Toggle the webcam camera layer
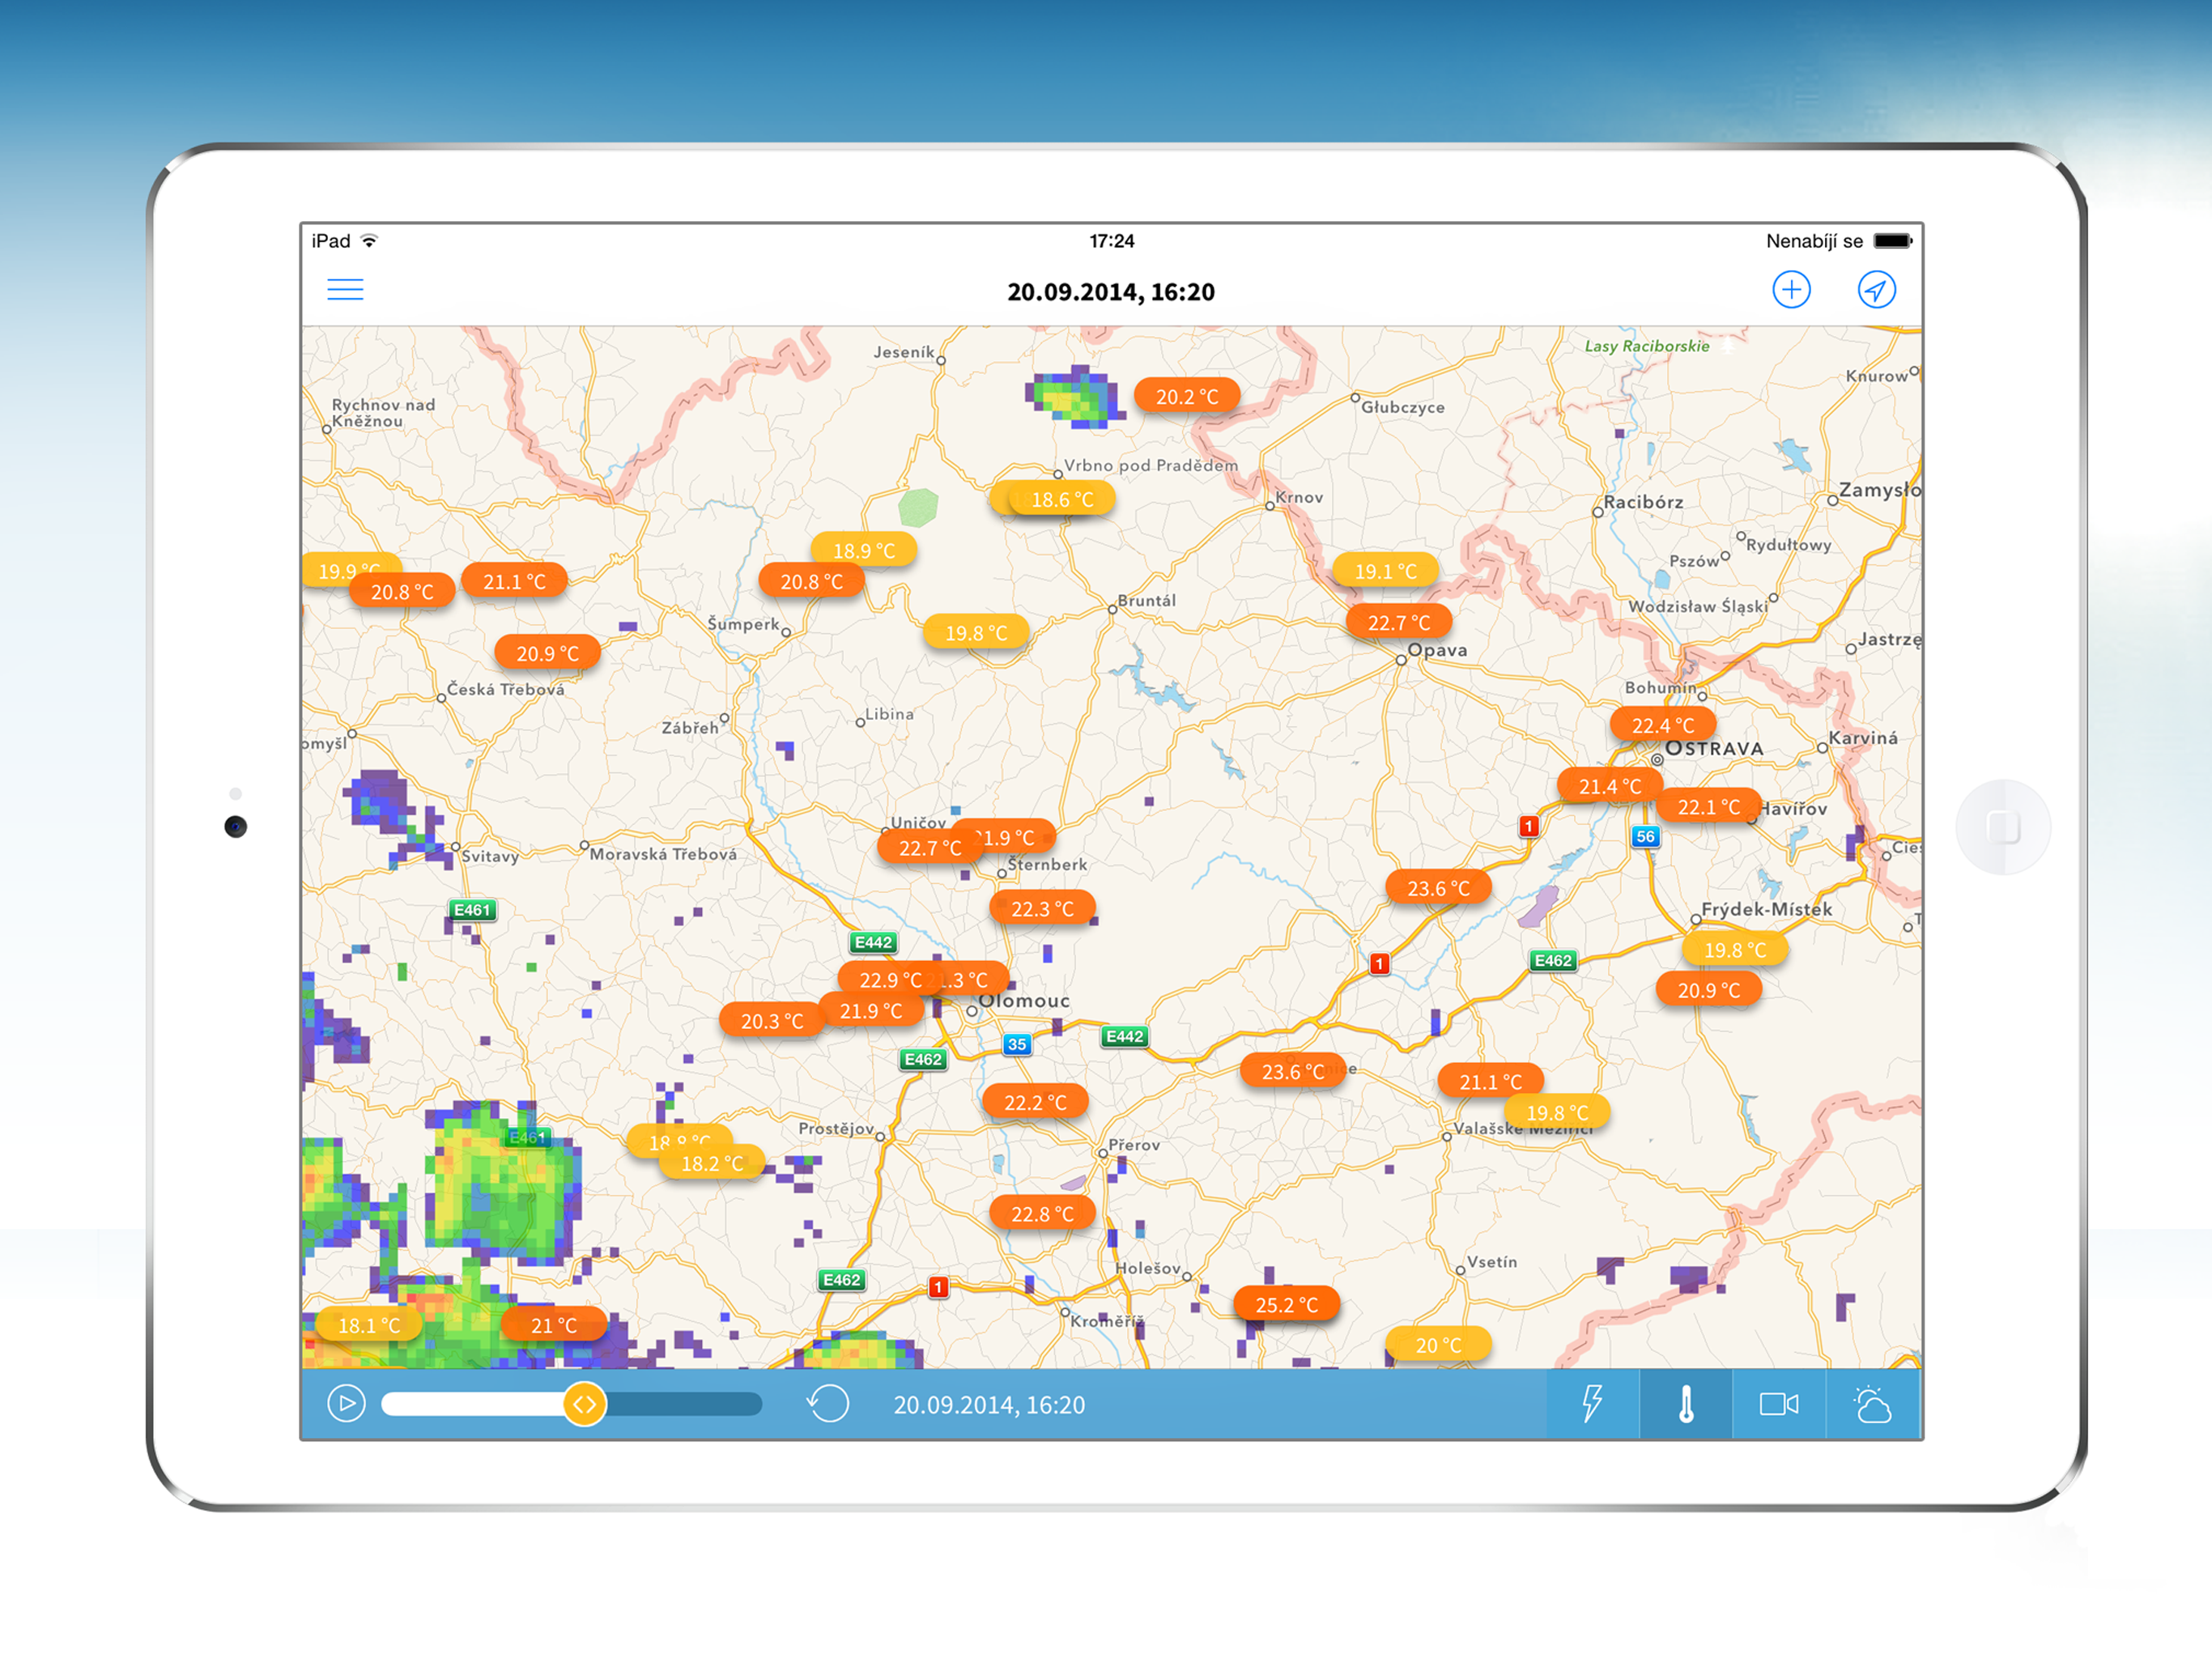Screen dimensions: 2212x1658 (x=1778, y=1403)
